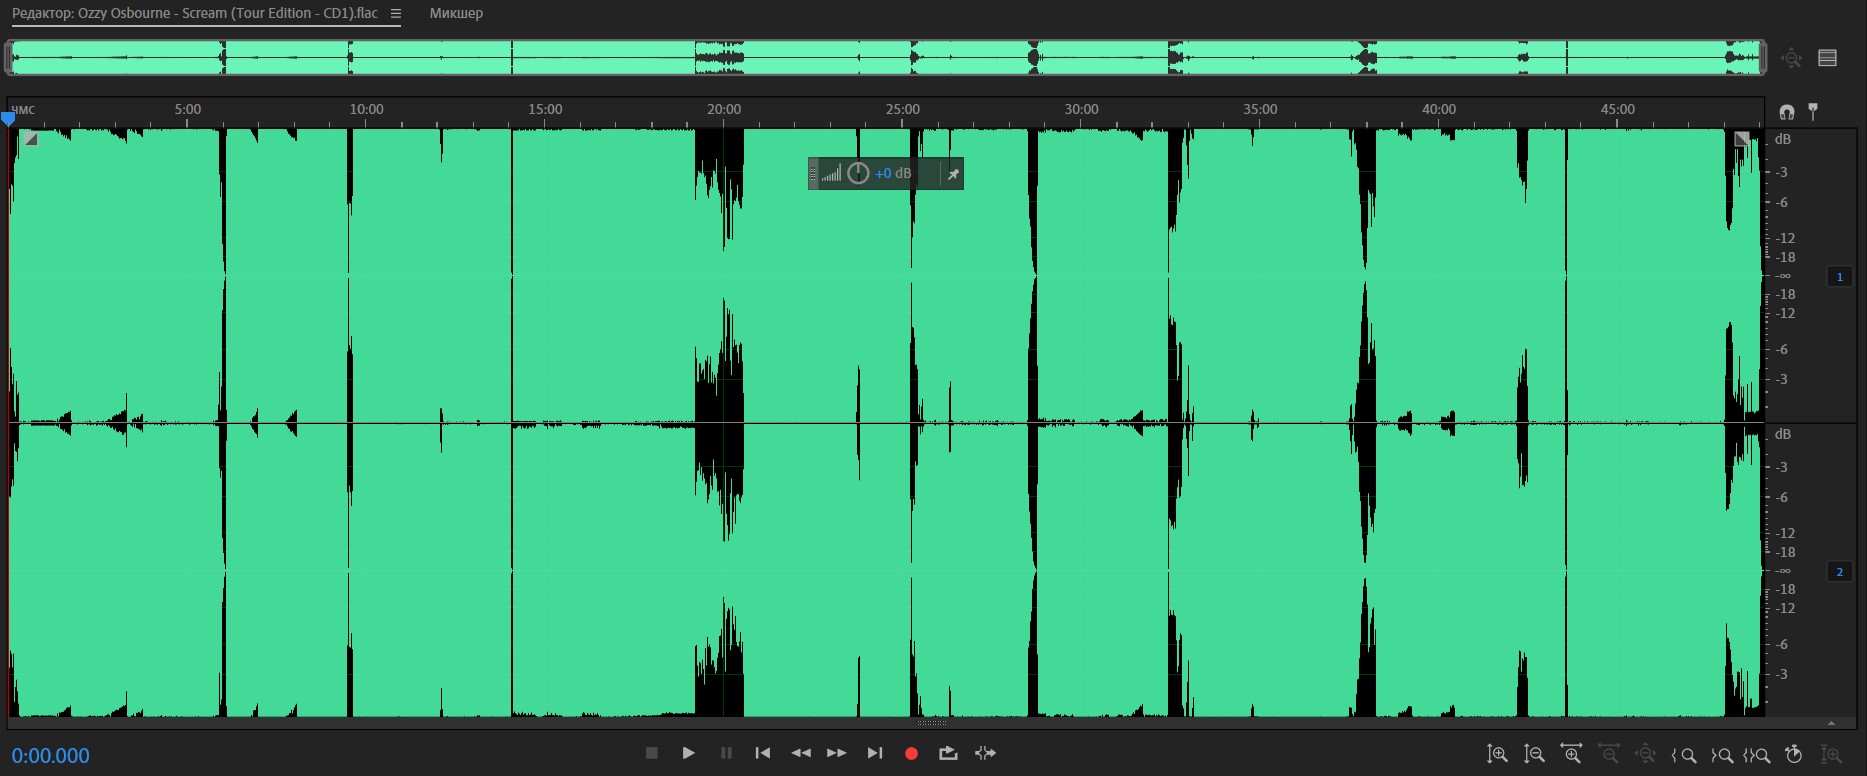This screenshot has width=1867, height=776.
Task: Switch to the Микшер tab
Action: (x=456, y=13)
